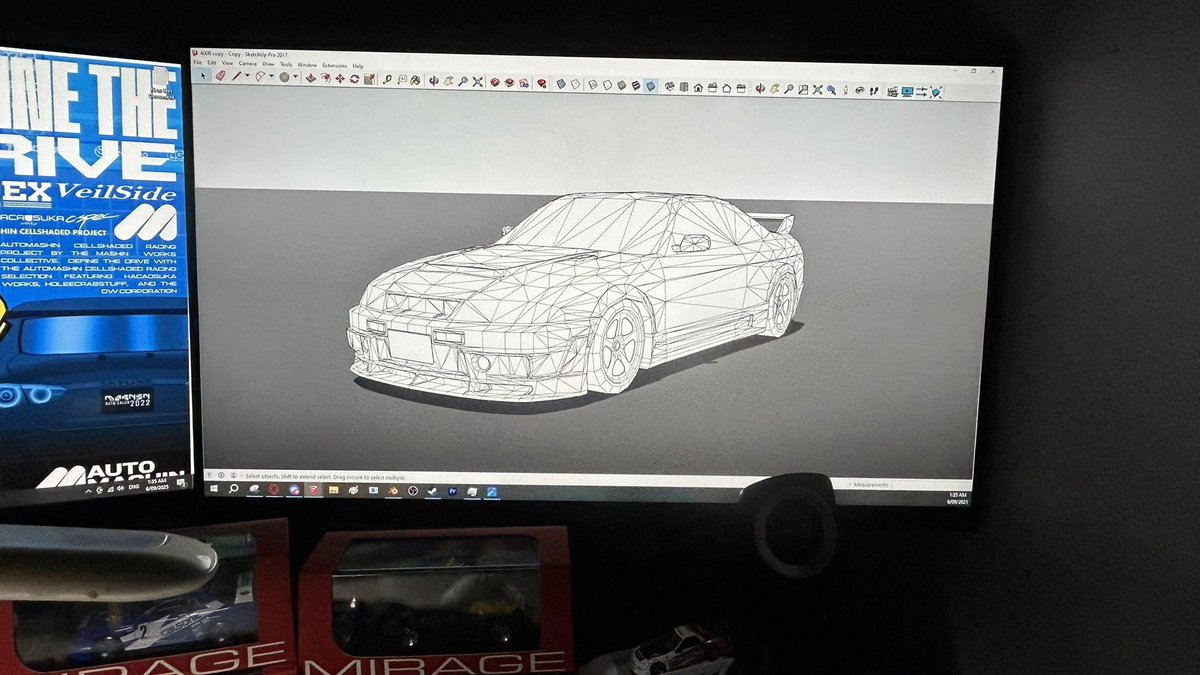This screenshot has height=675, width=1200.
Task: Activate the Scale tool
Action: click(x=369, y=78)
